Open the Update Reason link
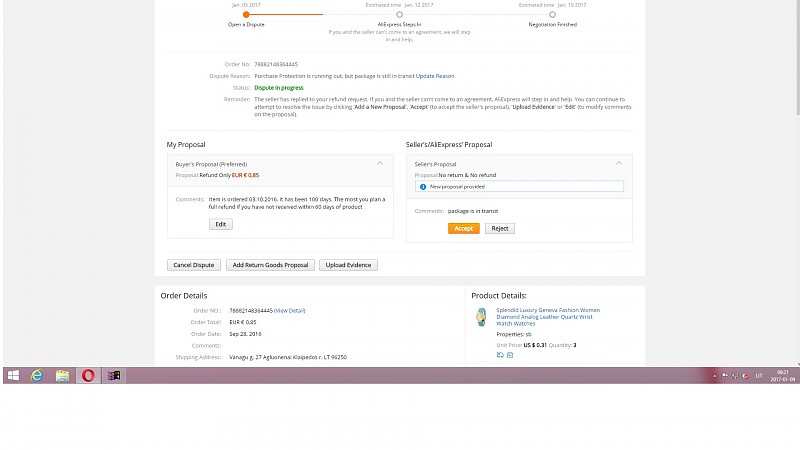This screenshot has height=450, width=800. pyautogui.click(x=435, y=76)
